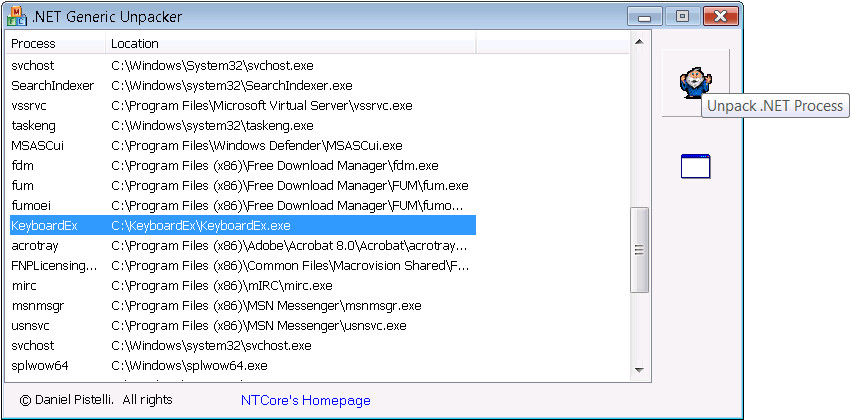The image size is (851, 420).
Task: Open NTCore's Homepage link
Action: (306, 400)
